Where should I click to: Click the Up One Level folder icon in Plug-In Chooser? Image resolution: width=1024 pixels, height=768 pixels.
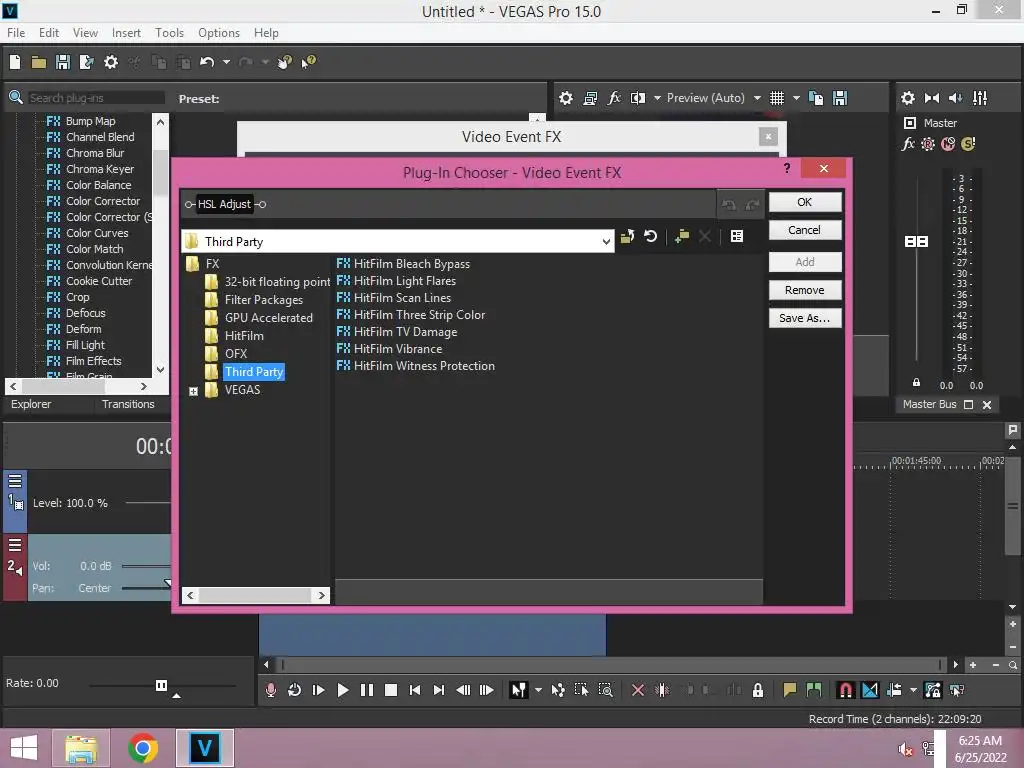[627, 236]
